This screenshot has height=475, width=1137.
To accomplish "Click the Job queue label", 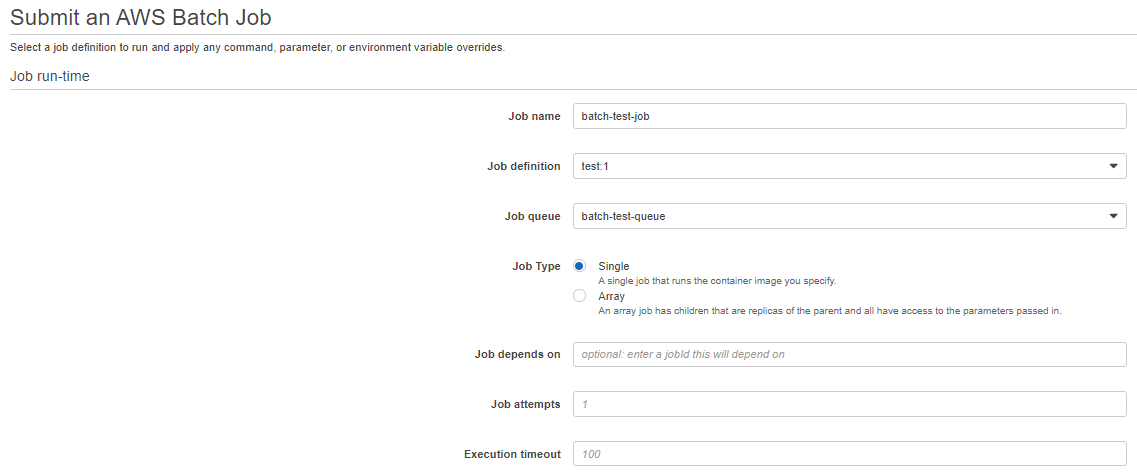I will pos(532,216).
